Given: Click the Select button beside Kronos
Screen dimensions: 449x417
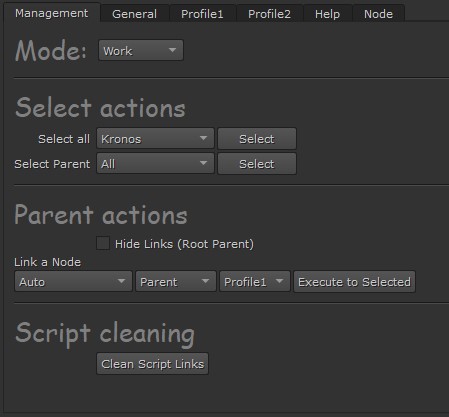Looking at the screenshot, I should pyautogui.click(x=257, y=138).
